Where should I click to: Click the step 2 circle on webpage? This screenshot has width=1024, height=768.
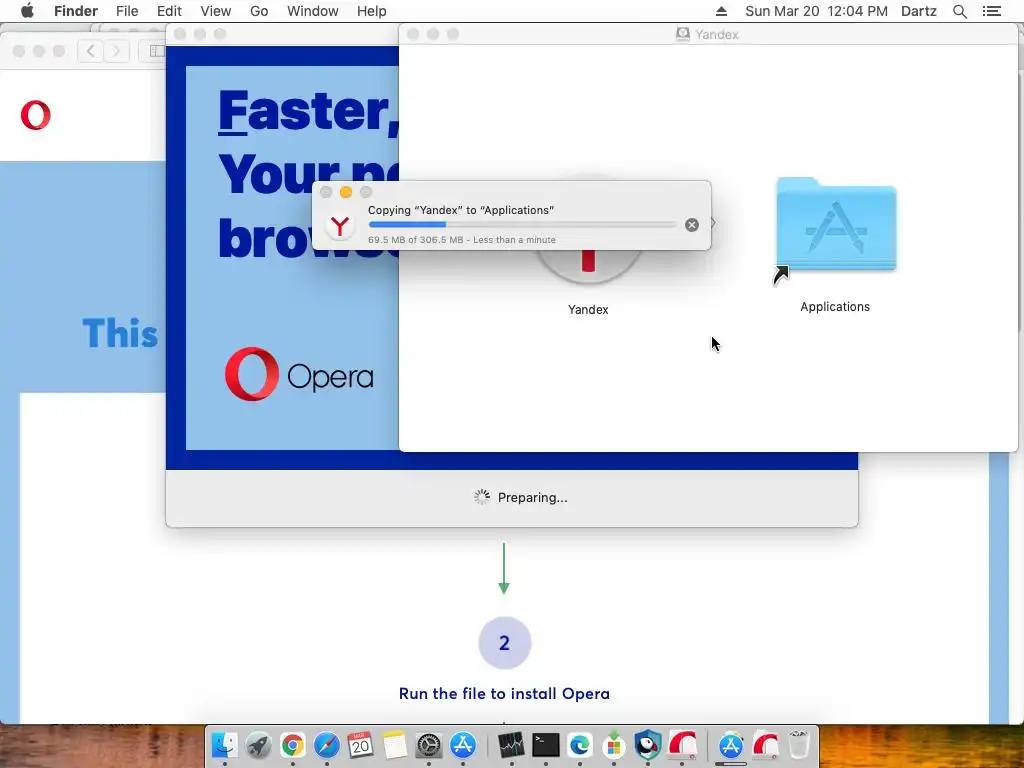[504, 643]
